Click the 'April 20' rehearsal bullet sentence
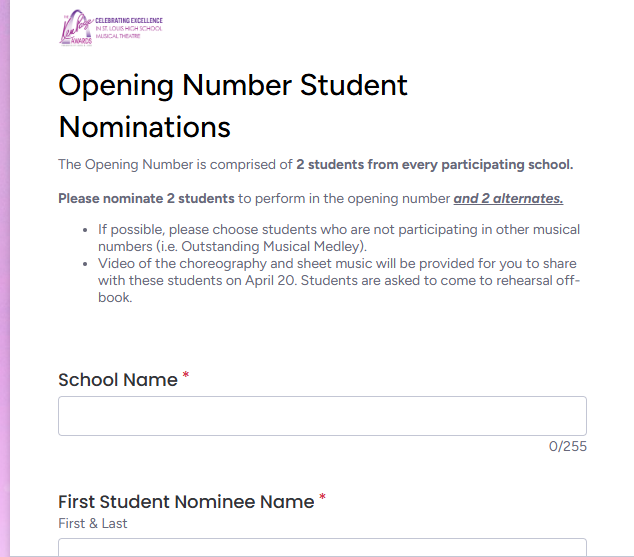 tap(339, 281)
